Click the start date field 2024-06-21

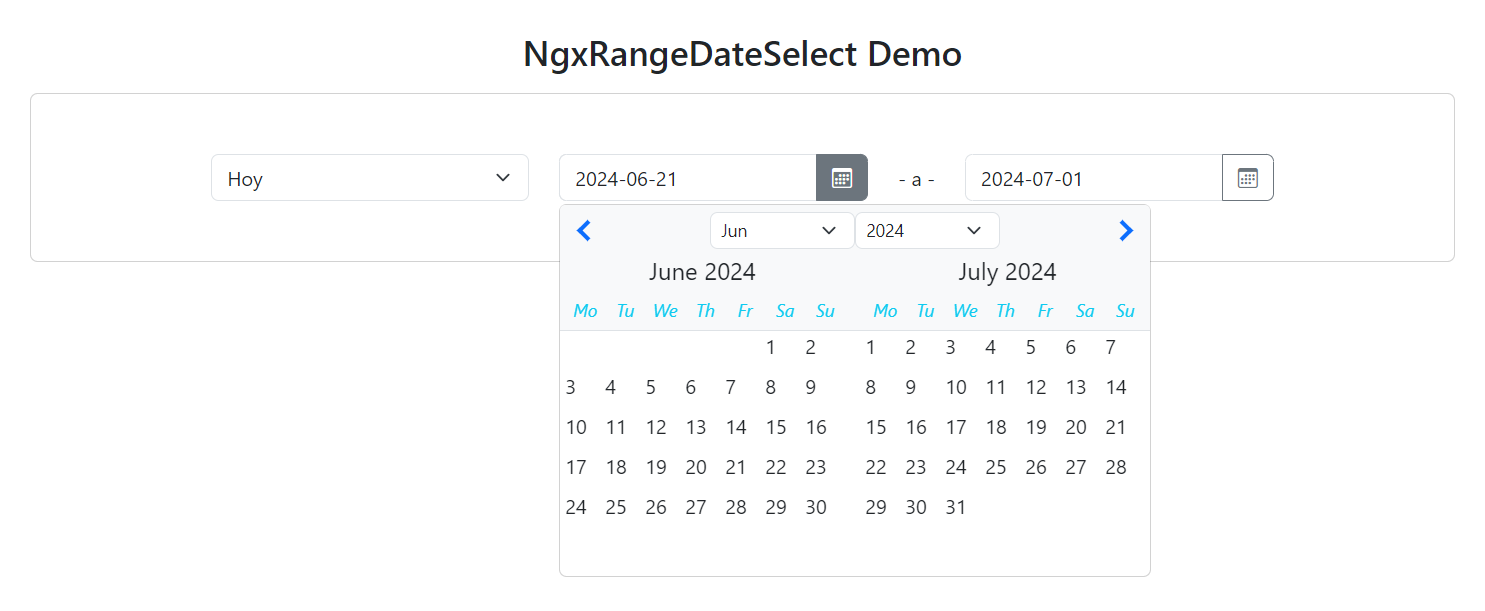(688, 178)
